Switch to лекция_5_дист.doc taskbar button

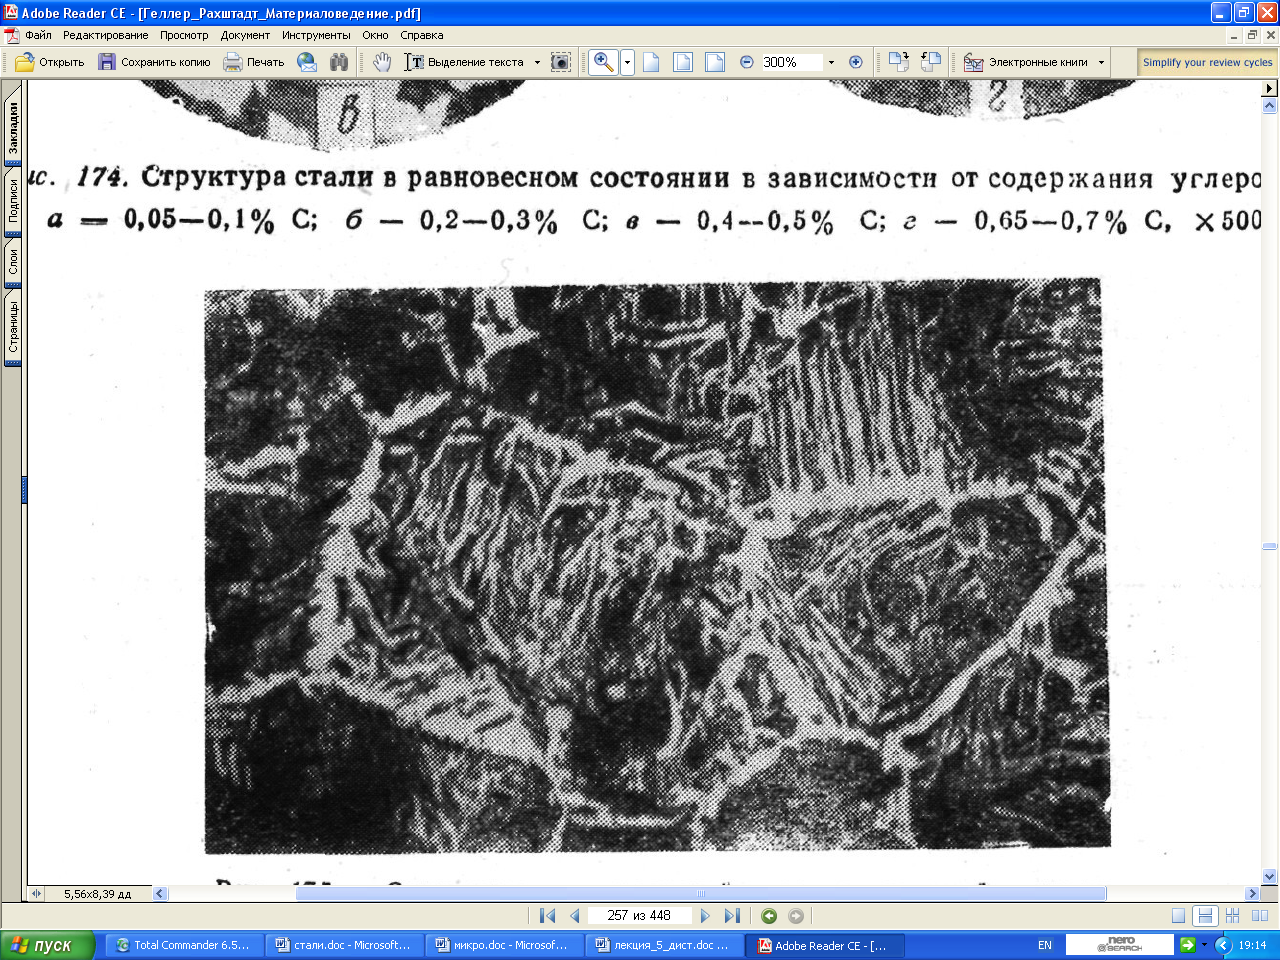tap(664, 945)
